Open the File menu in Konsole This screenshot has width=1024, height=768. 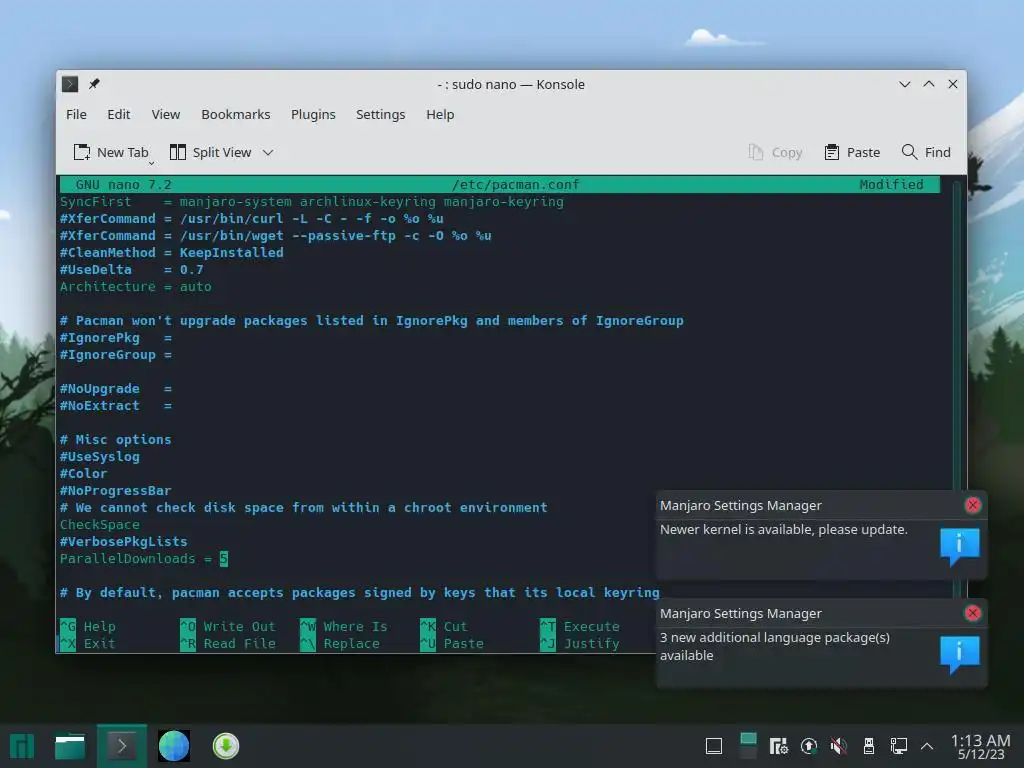[x=76, y=114]
